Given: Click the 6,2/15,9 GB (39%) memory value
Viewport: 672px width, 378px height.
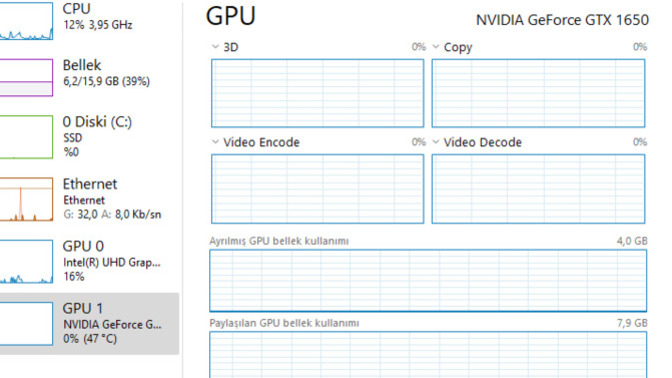Looking at the screenshot, I should (106, 81).
